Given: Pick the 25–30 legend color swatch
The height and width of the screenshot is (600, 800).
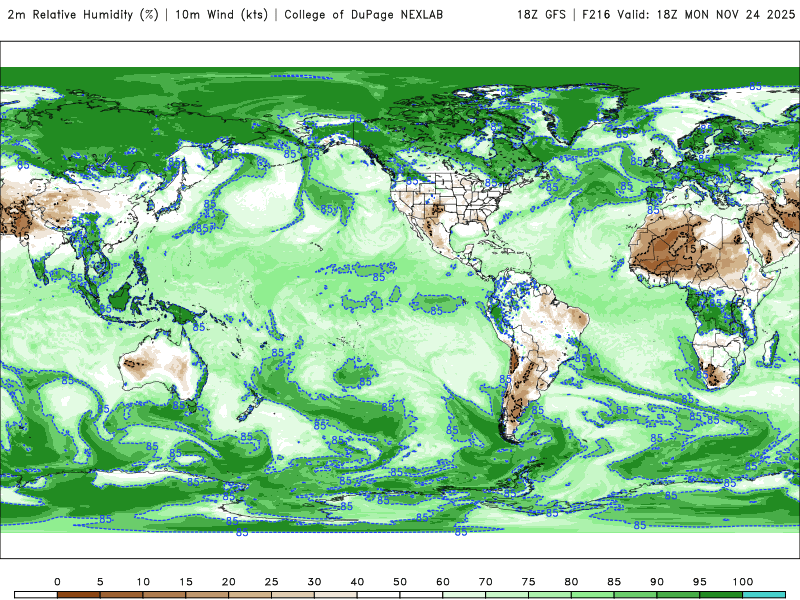Looking at the screenshot, I should tap(293, 595).
